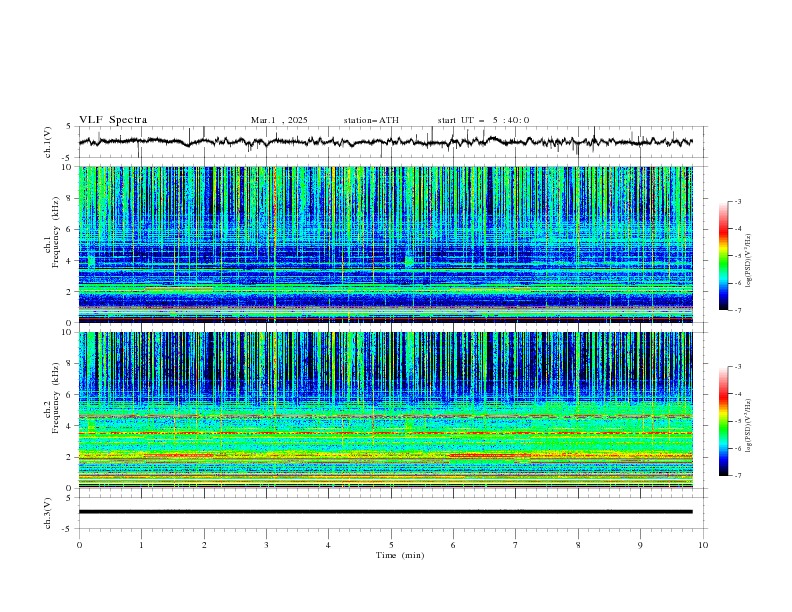
Task: Click the "station=ATH" header label
Action: (x=371, y=120)
